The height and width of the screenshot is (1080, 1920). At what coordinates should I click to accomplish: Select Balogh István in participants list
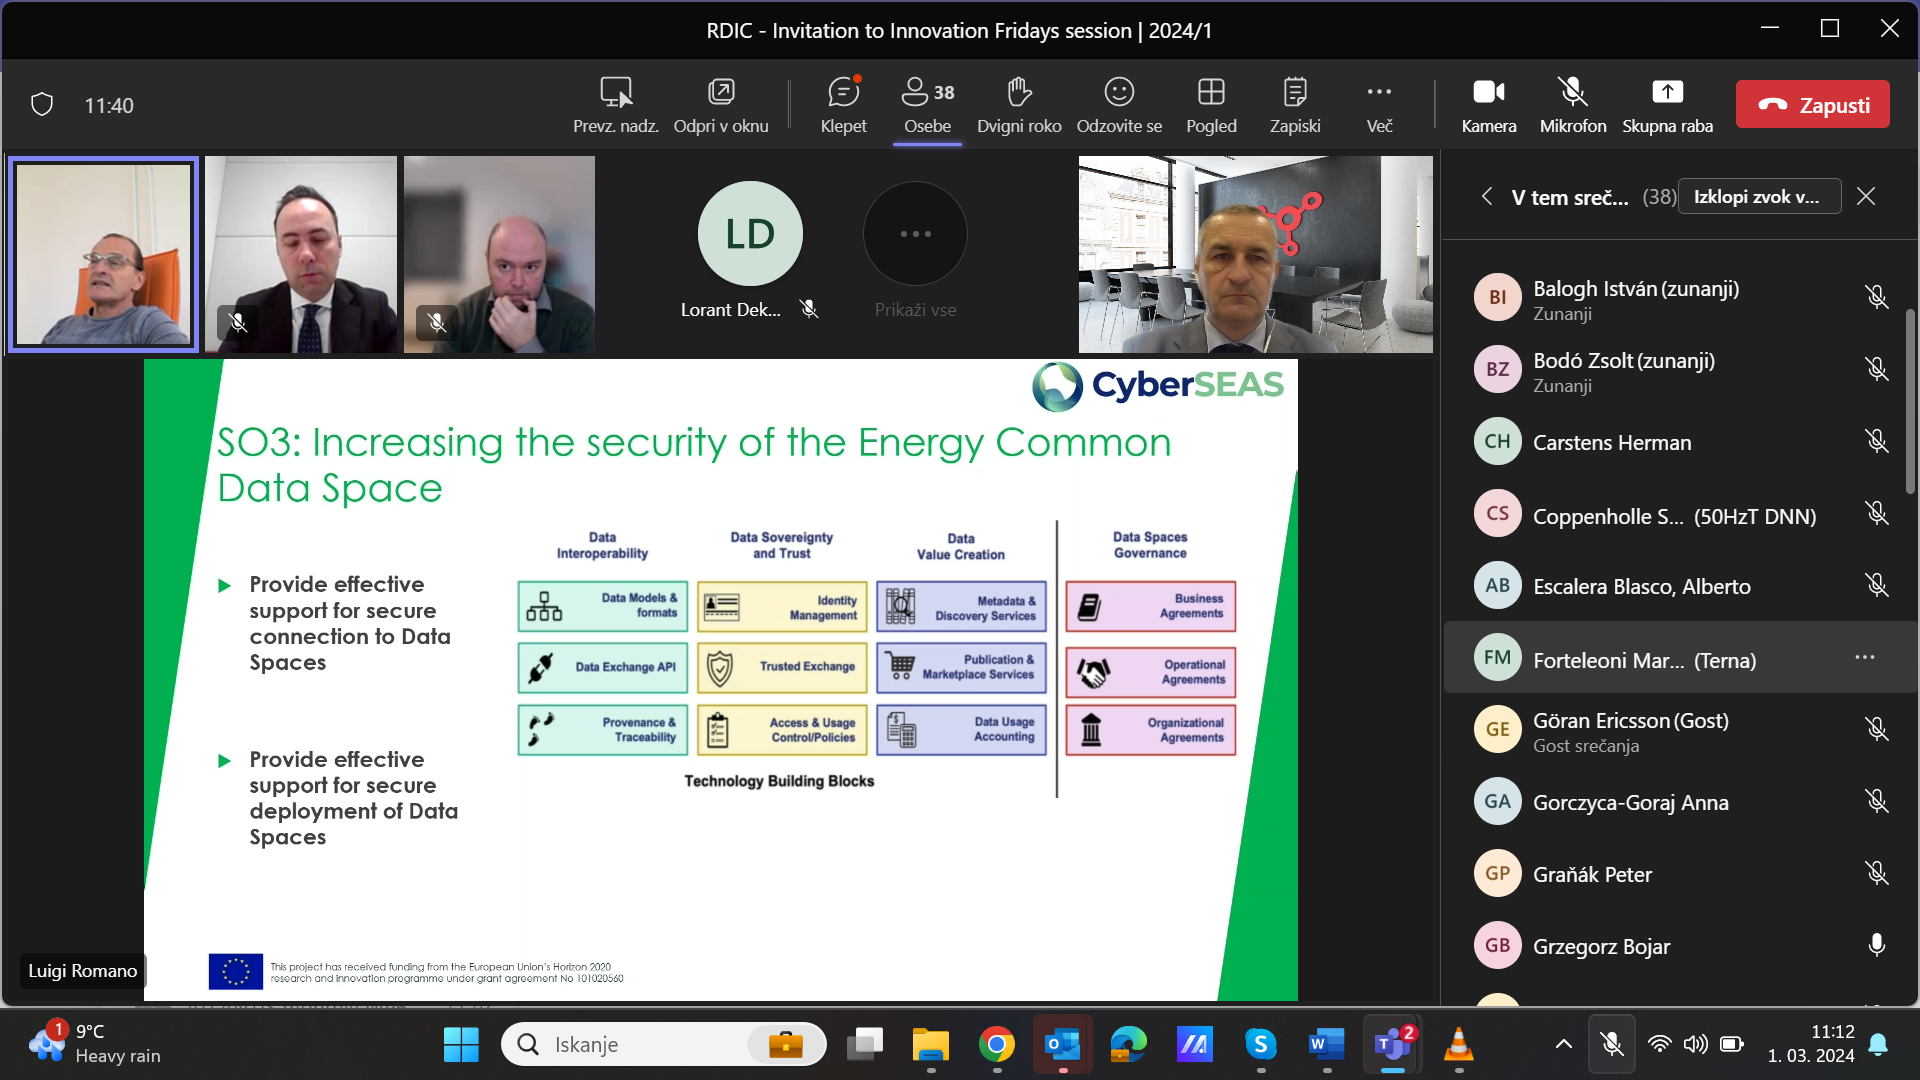pyautogui.click(x=1680, y=298)
